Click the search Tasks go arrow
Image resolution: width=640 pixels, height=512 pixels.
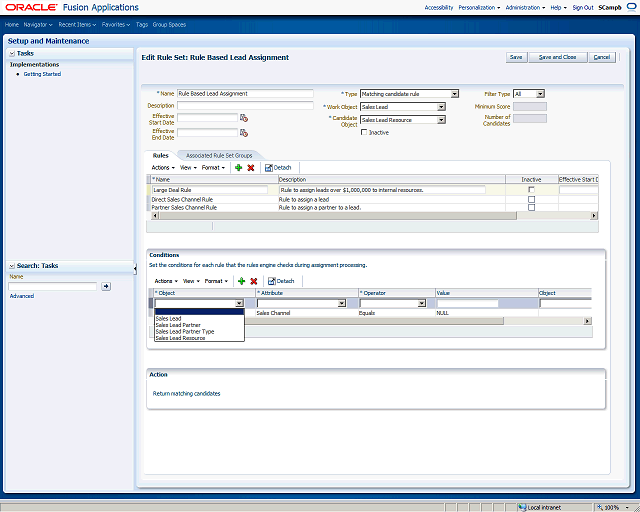pos(106,286)
